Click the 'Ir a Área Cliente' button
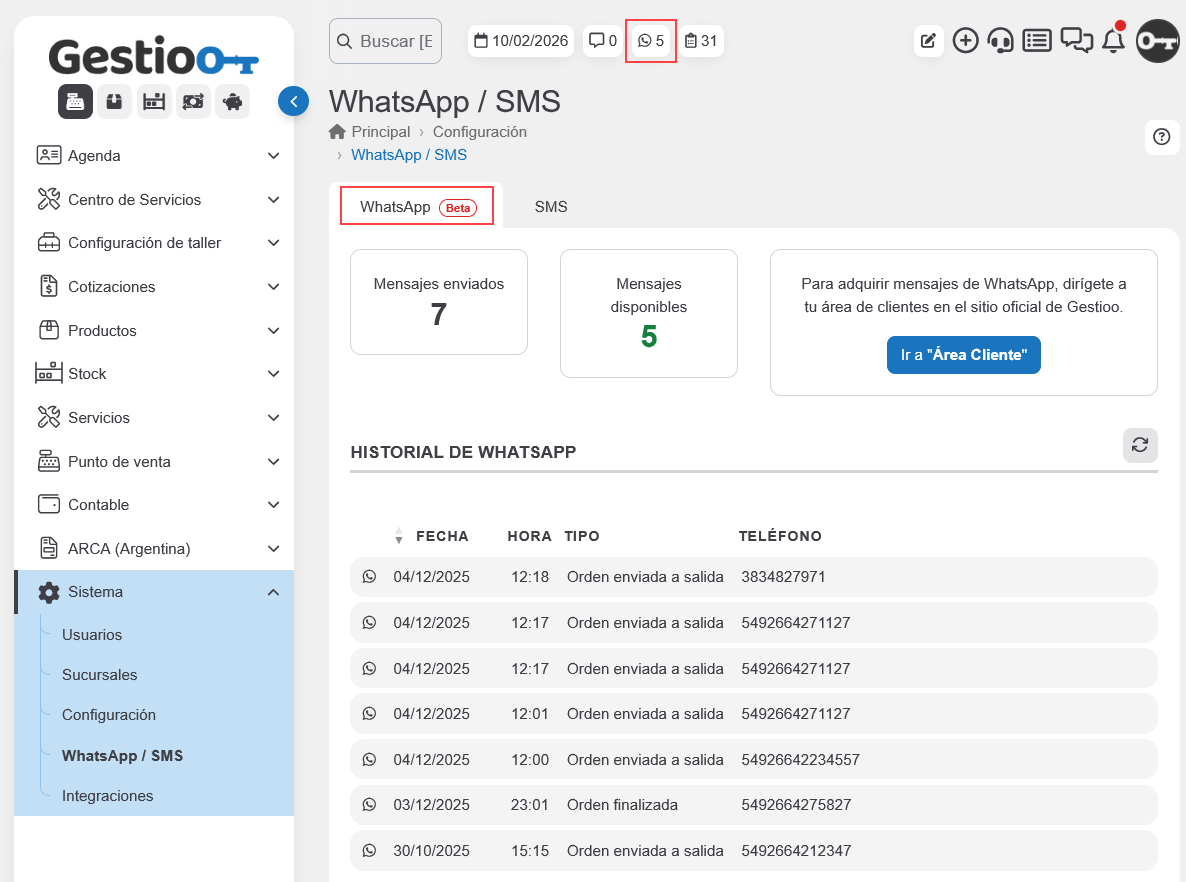The image size is (1186, 882). pyautogui.click(x=963, y=355)
